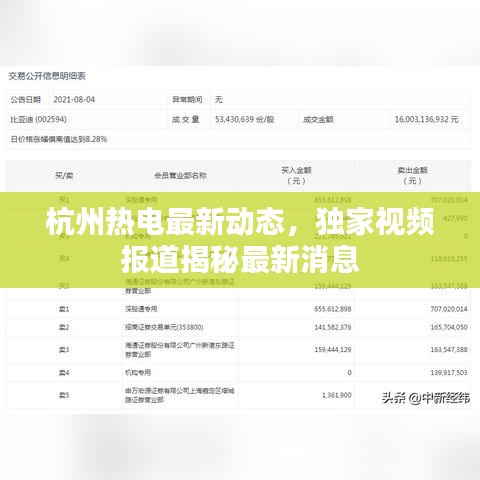Select the announcement date 2021-08-04
480x480 pixels.
tap(74, 99)
